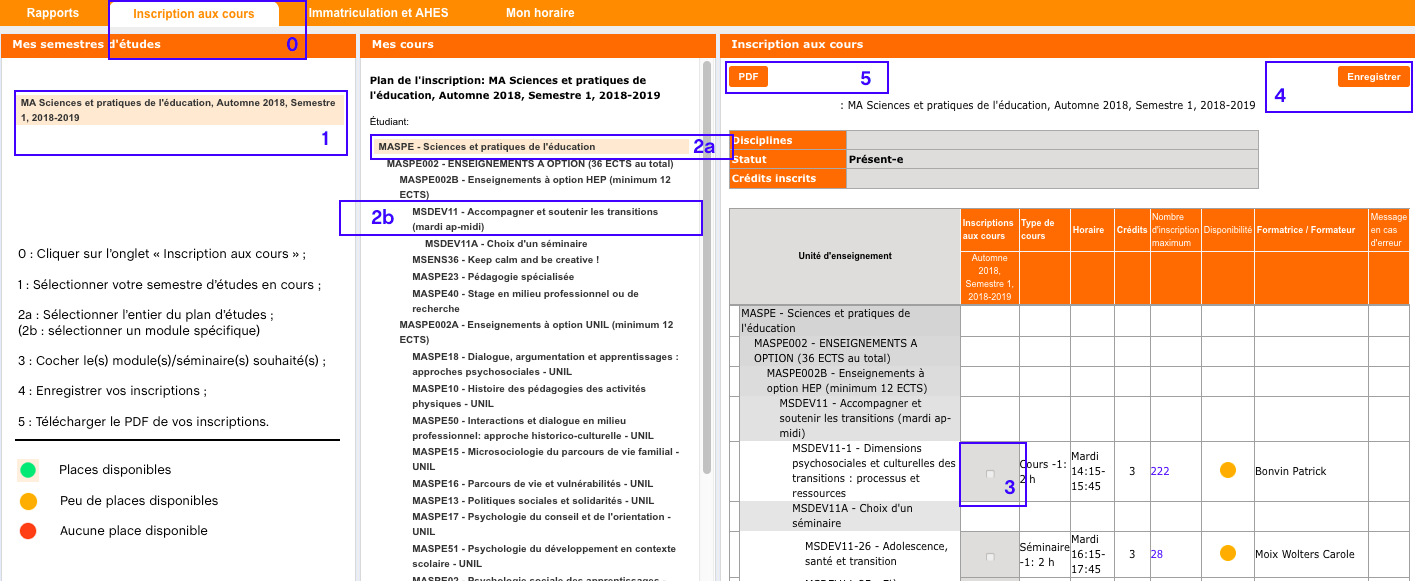The height and width of the screenshot is (581, 1415).
Task: Open the Rapports tab
Action: click(52, 13)
